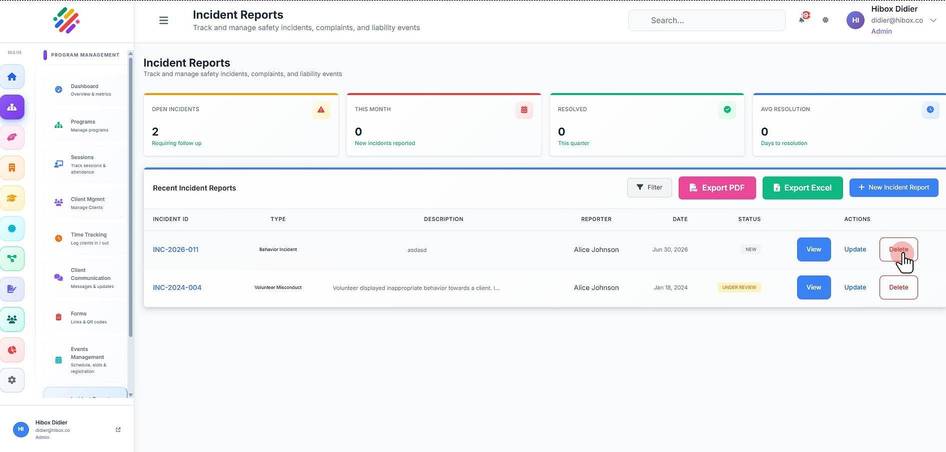Click the Behavior Incident type cell
The width and height of the screenshot is (946, 452).
(x=278, y=249)
